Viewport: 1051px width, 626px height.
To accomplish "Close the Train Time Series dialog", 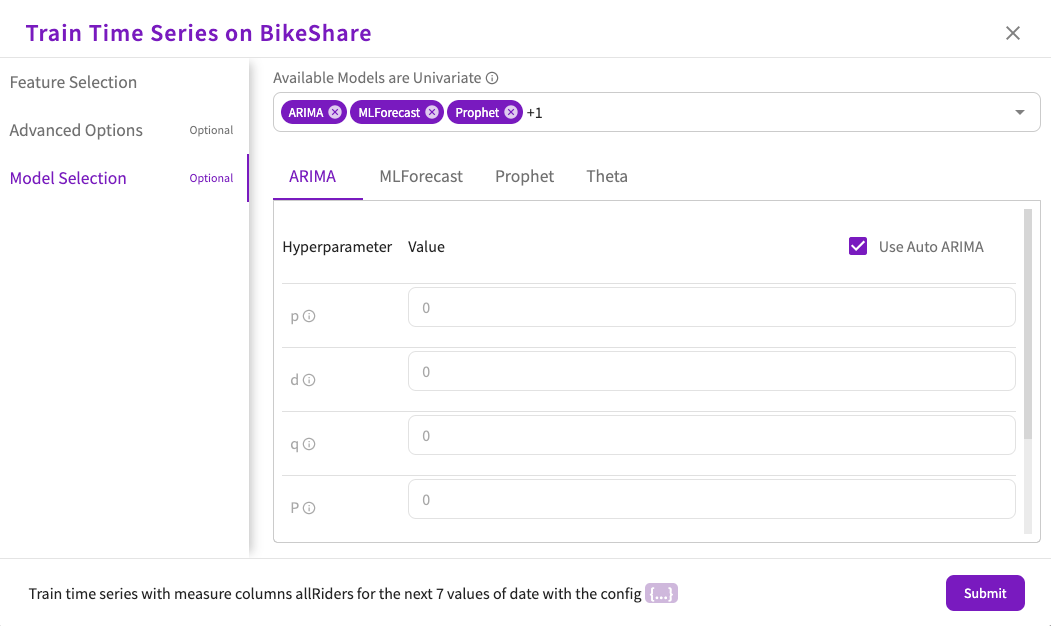I will point(1012,33).
